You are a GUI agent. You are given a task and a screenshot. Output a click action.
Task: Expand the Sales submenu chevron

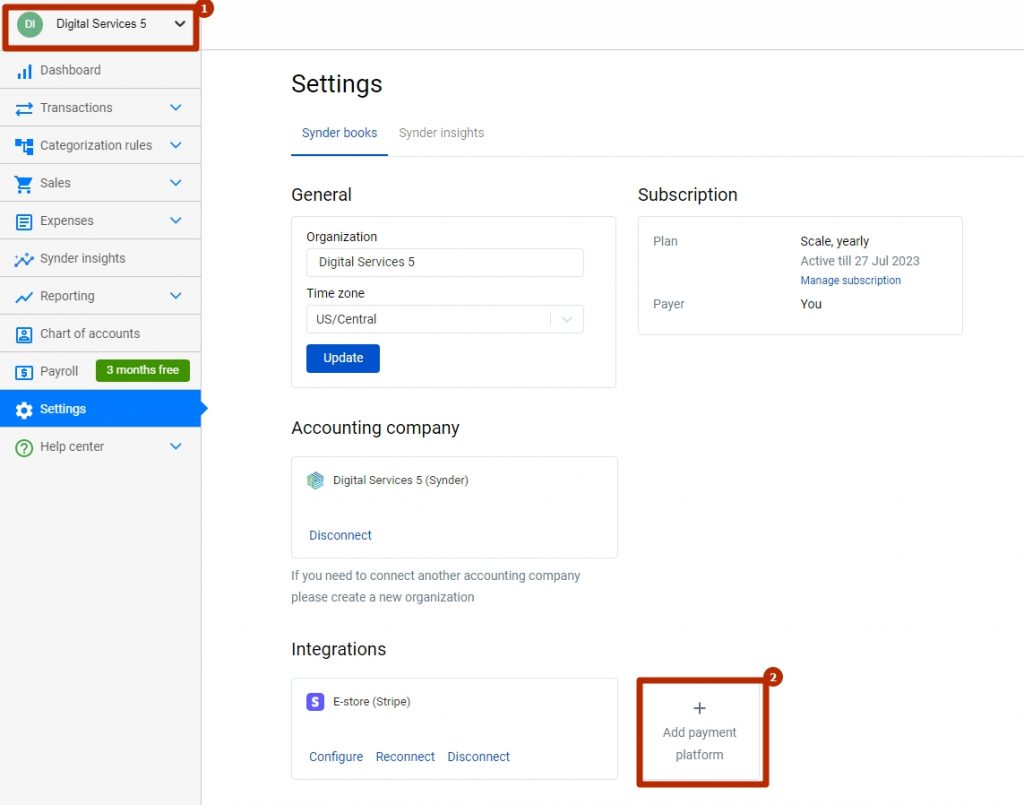pos(176,183)
